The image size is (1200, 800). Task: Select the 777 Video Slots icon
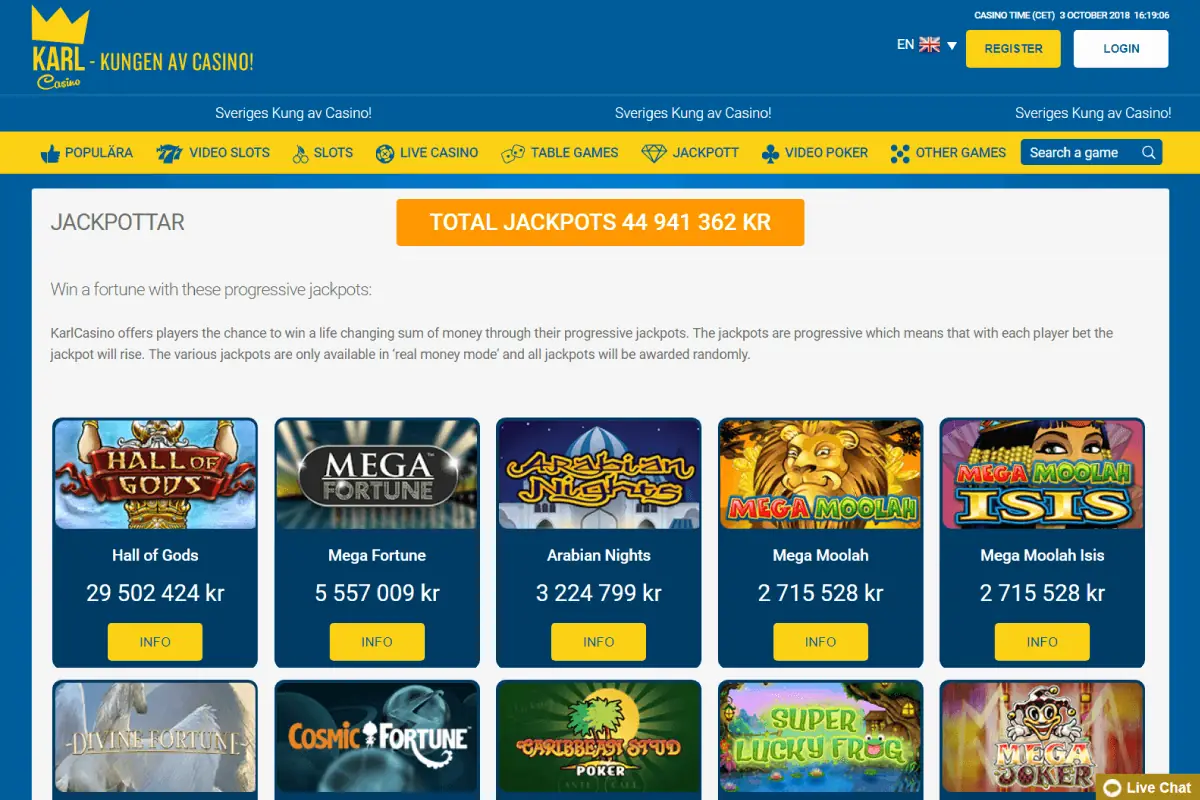pos(169,153)
